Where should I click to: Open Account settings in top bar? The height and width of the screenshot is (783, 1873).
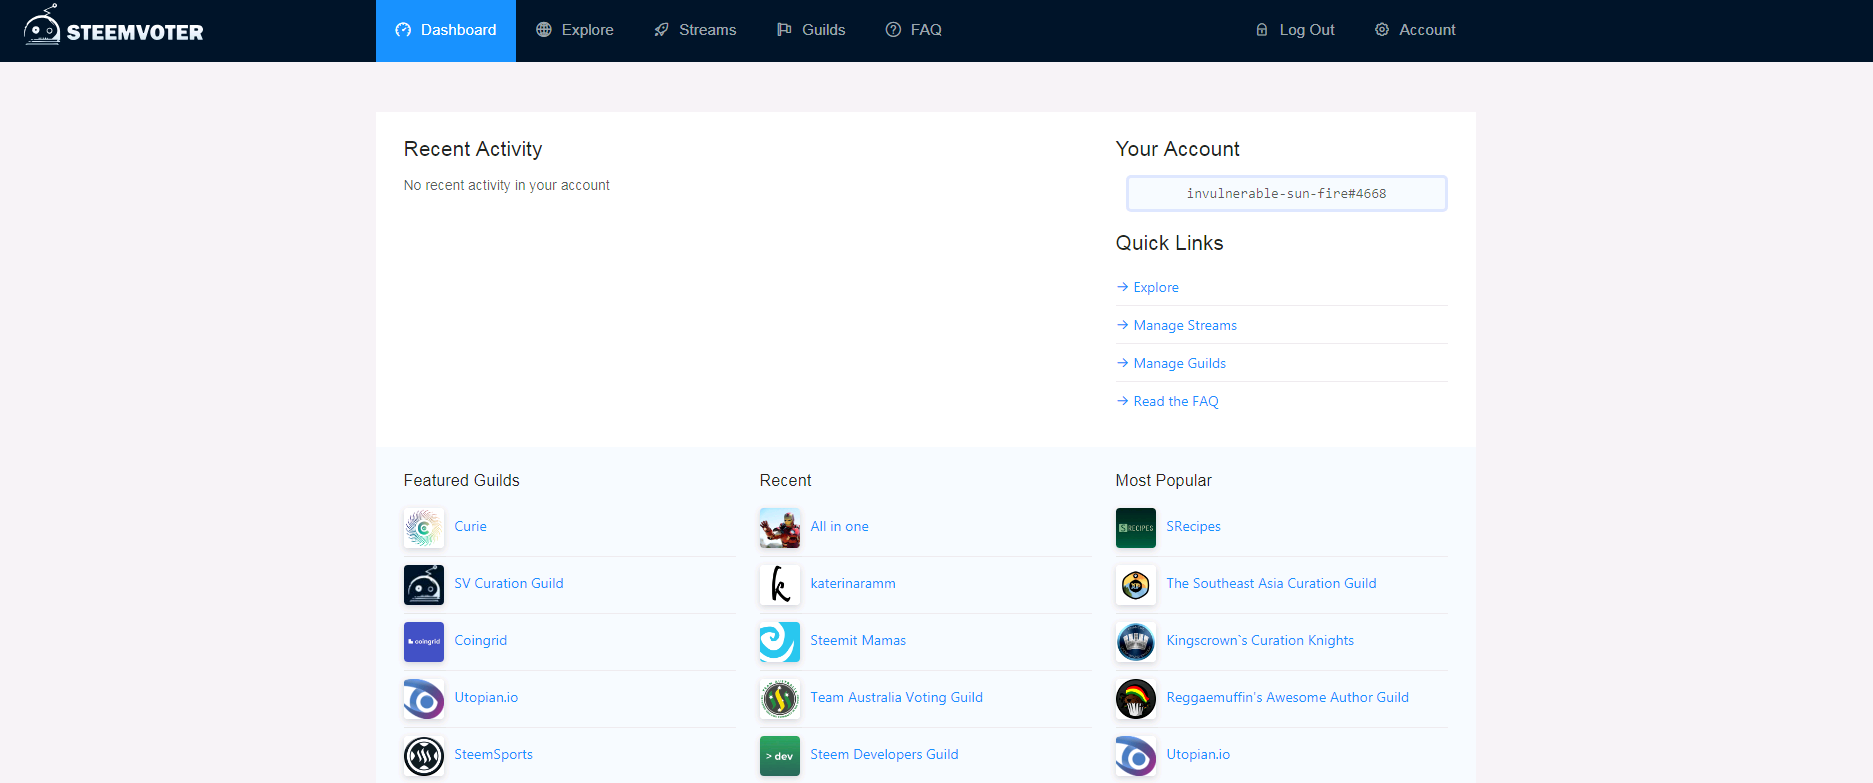(1415, 30)
